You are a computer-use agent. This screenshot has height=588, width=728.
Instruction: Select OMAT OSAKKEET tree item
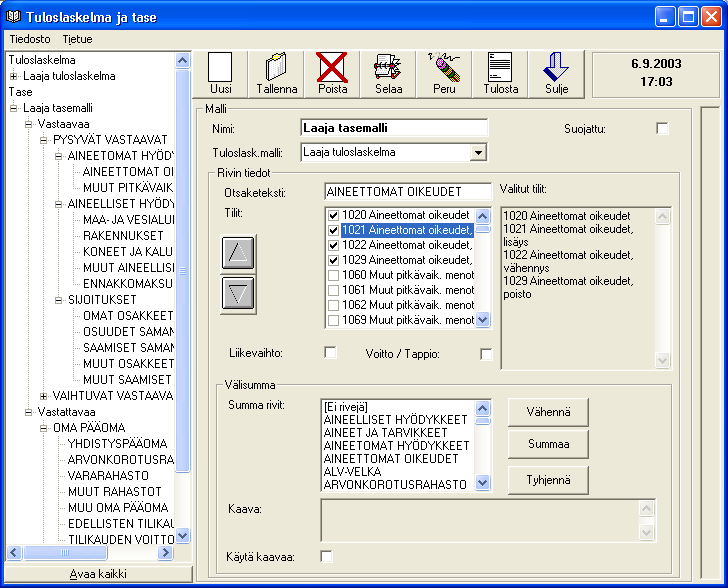[x=128, y=316]
